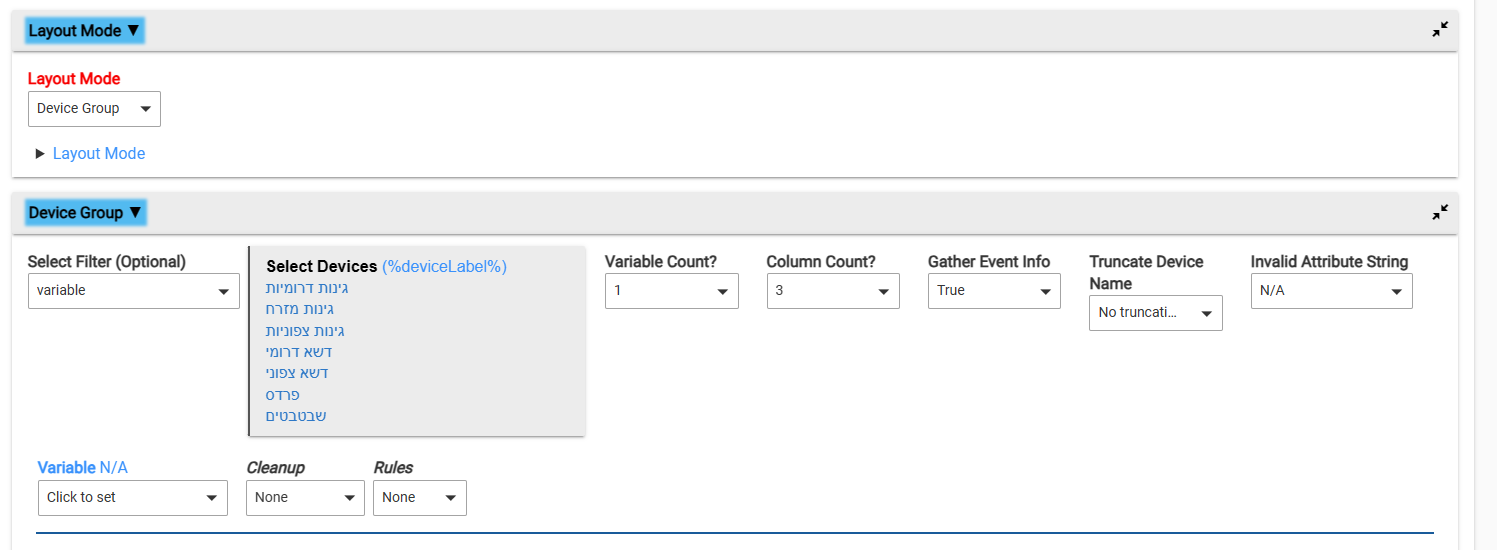Image resolution: width=1497 pixels, height=550 pixels.
Task: Select device שבטבטים
Action: [296, 415]
